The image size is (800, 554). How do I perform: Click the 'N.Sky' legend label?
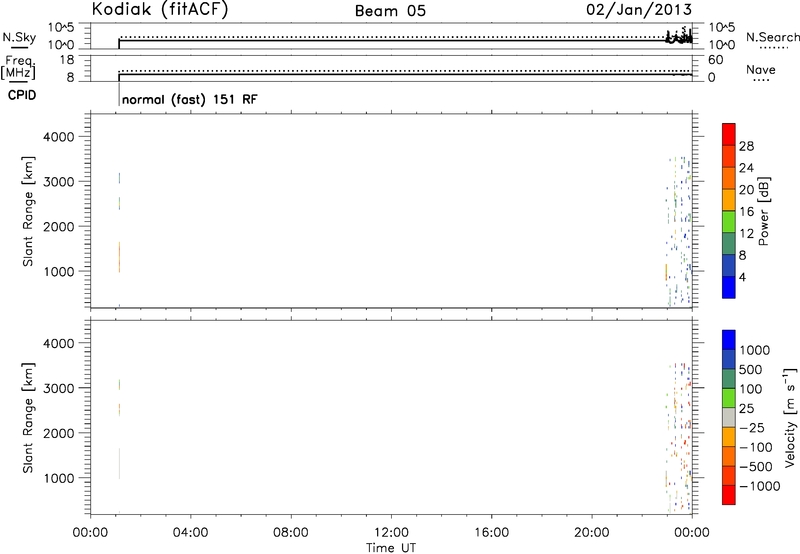tap(19, 37)
